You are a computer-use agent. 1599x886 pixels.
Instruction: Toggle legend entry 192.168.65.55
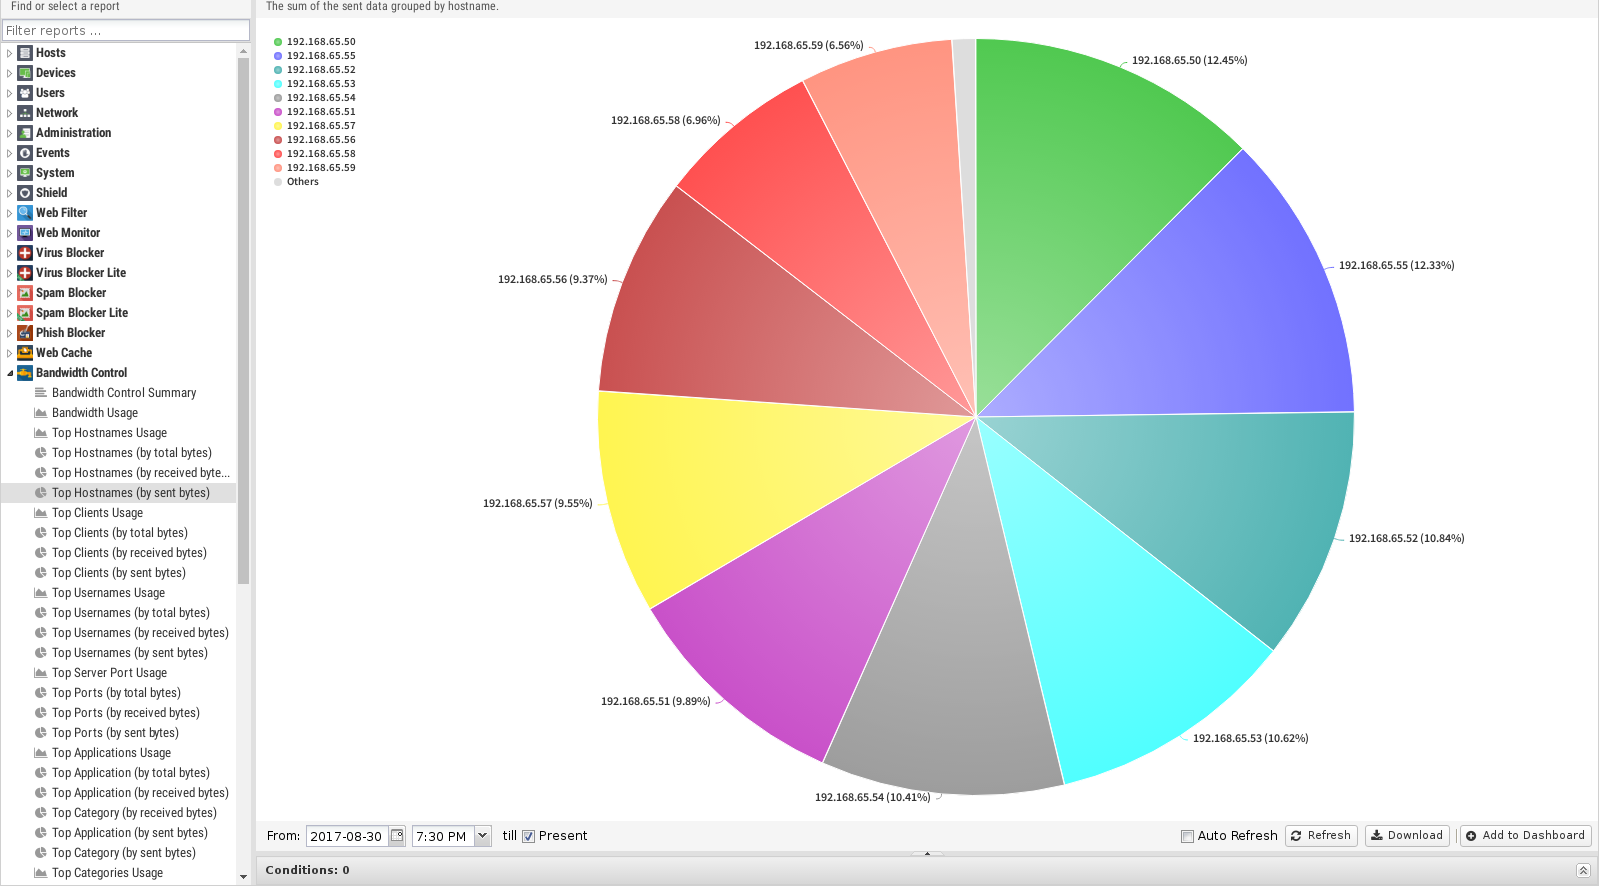point(315,56)
